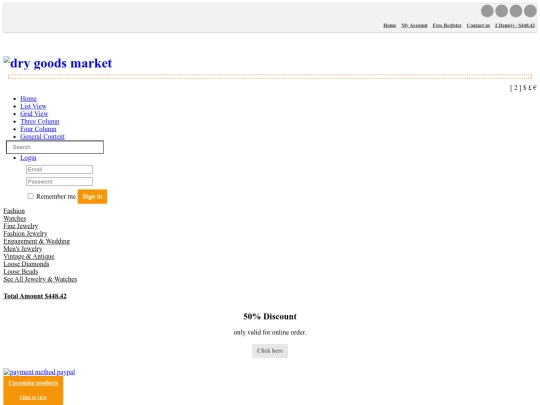540x405 pixels.
Task: Click the third grey circle social icon
Action: [x=516, y=11]
